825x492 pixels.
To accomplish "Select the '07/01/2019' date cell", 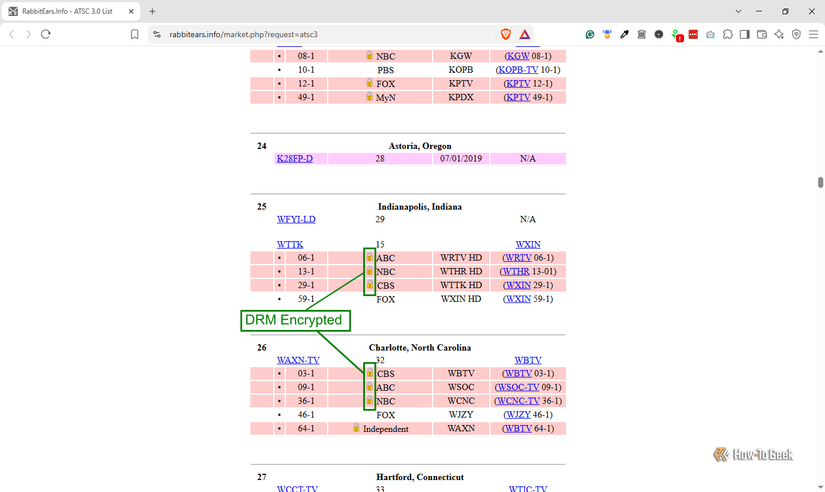I will [x=461, y=158].
